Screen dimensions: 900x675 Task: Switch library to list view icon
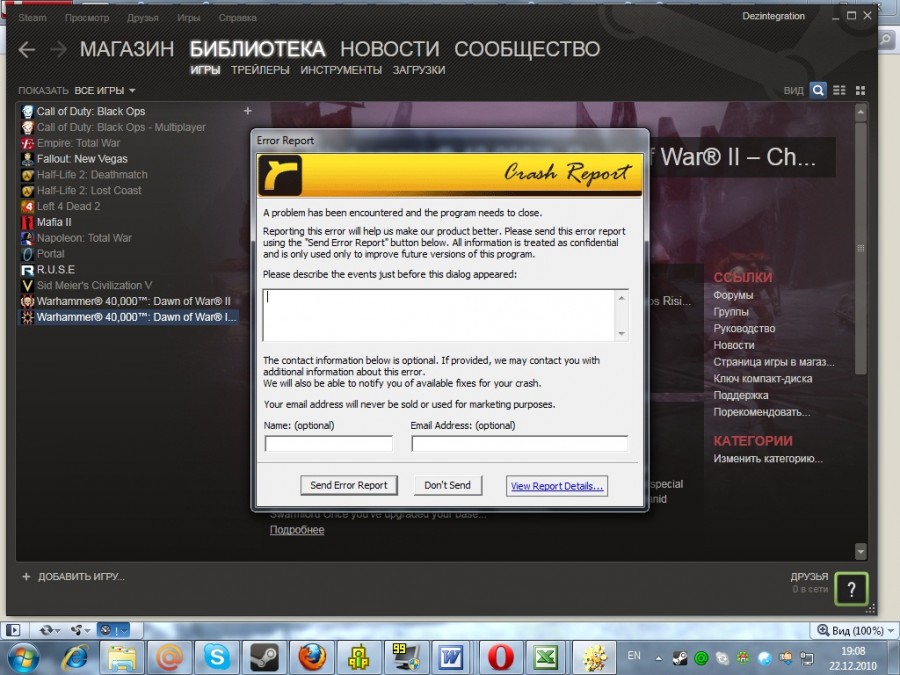839,90
